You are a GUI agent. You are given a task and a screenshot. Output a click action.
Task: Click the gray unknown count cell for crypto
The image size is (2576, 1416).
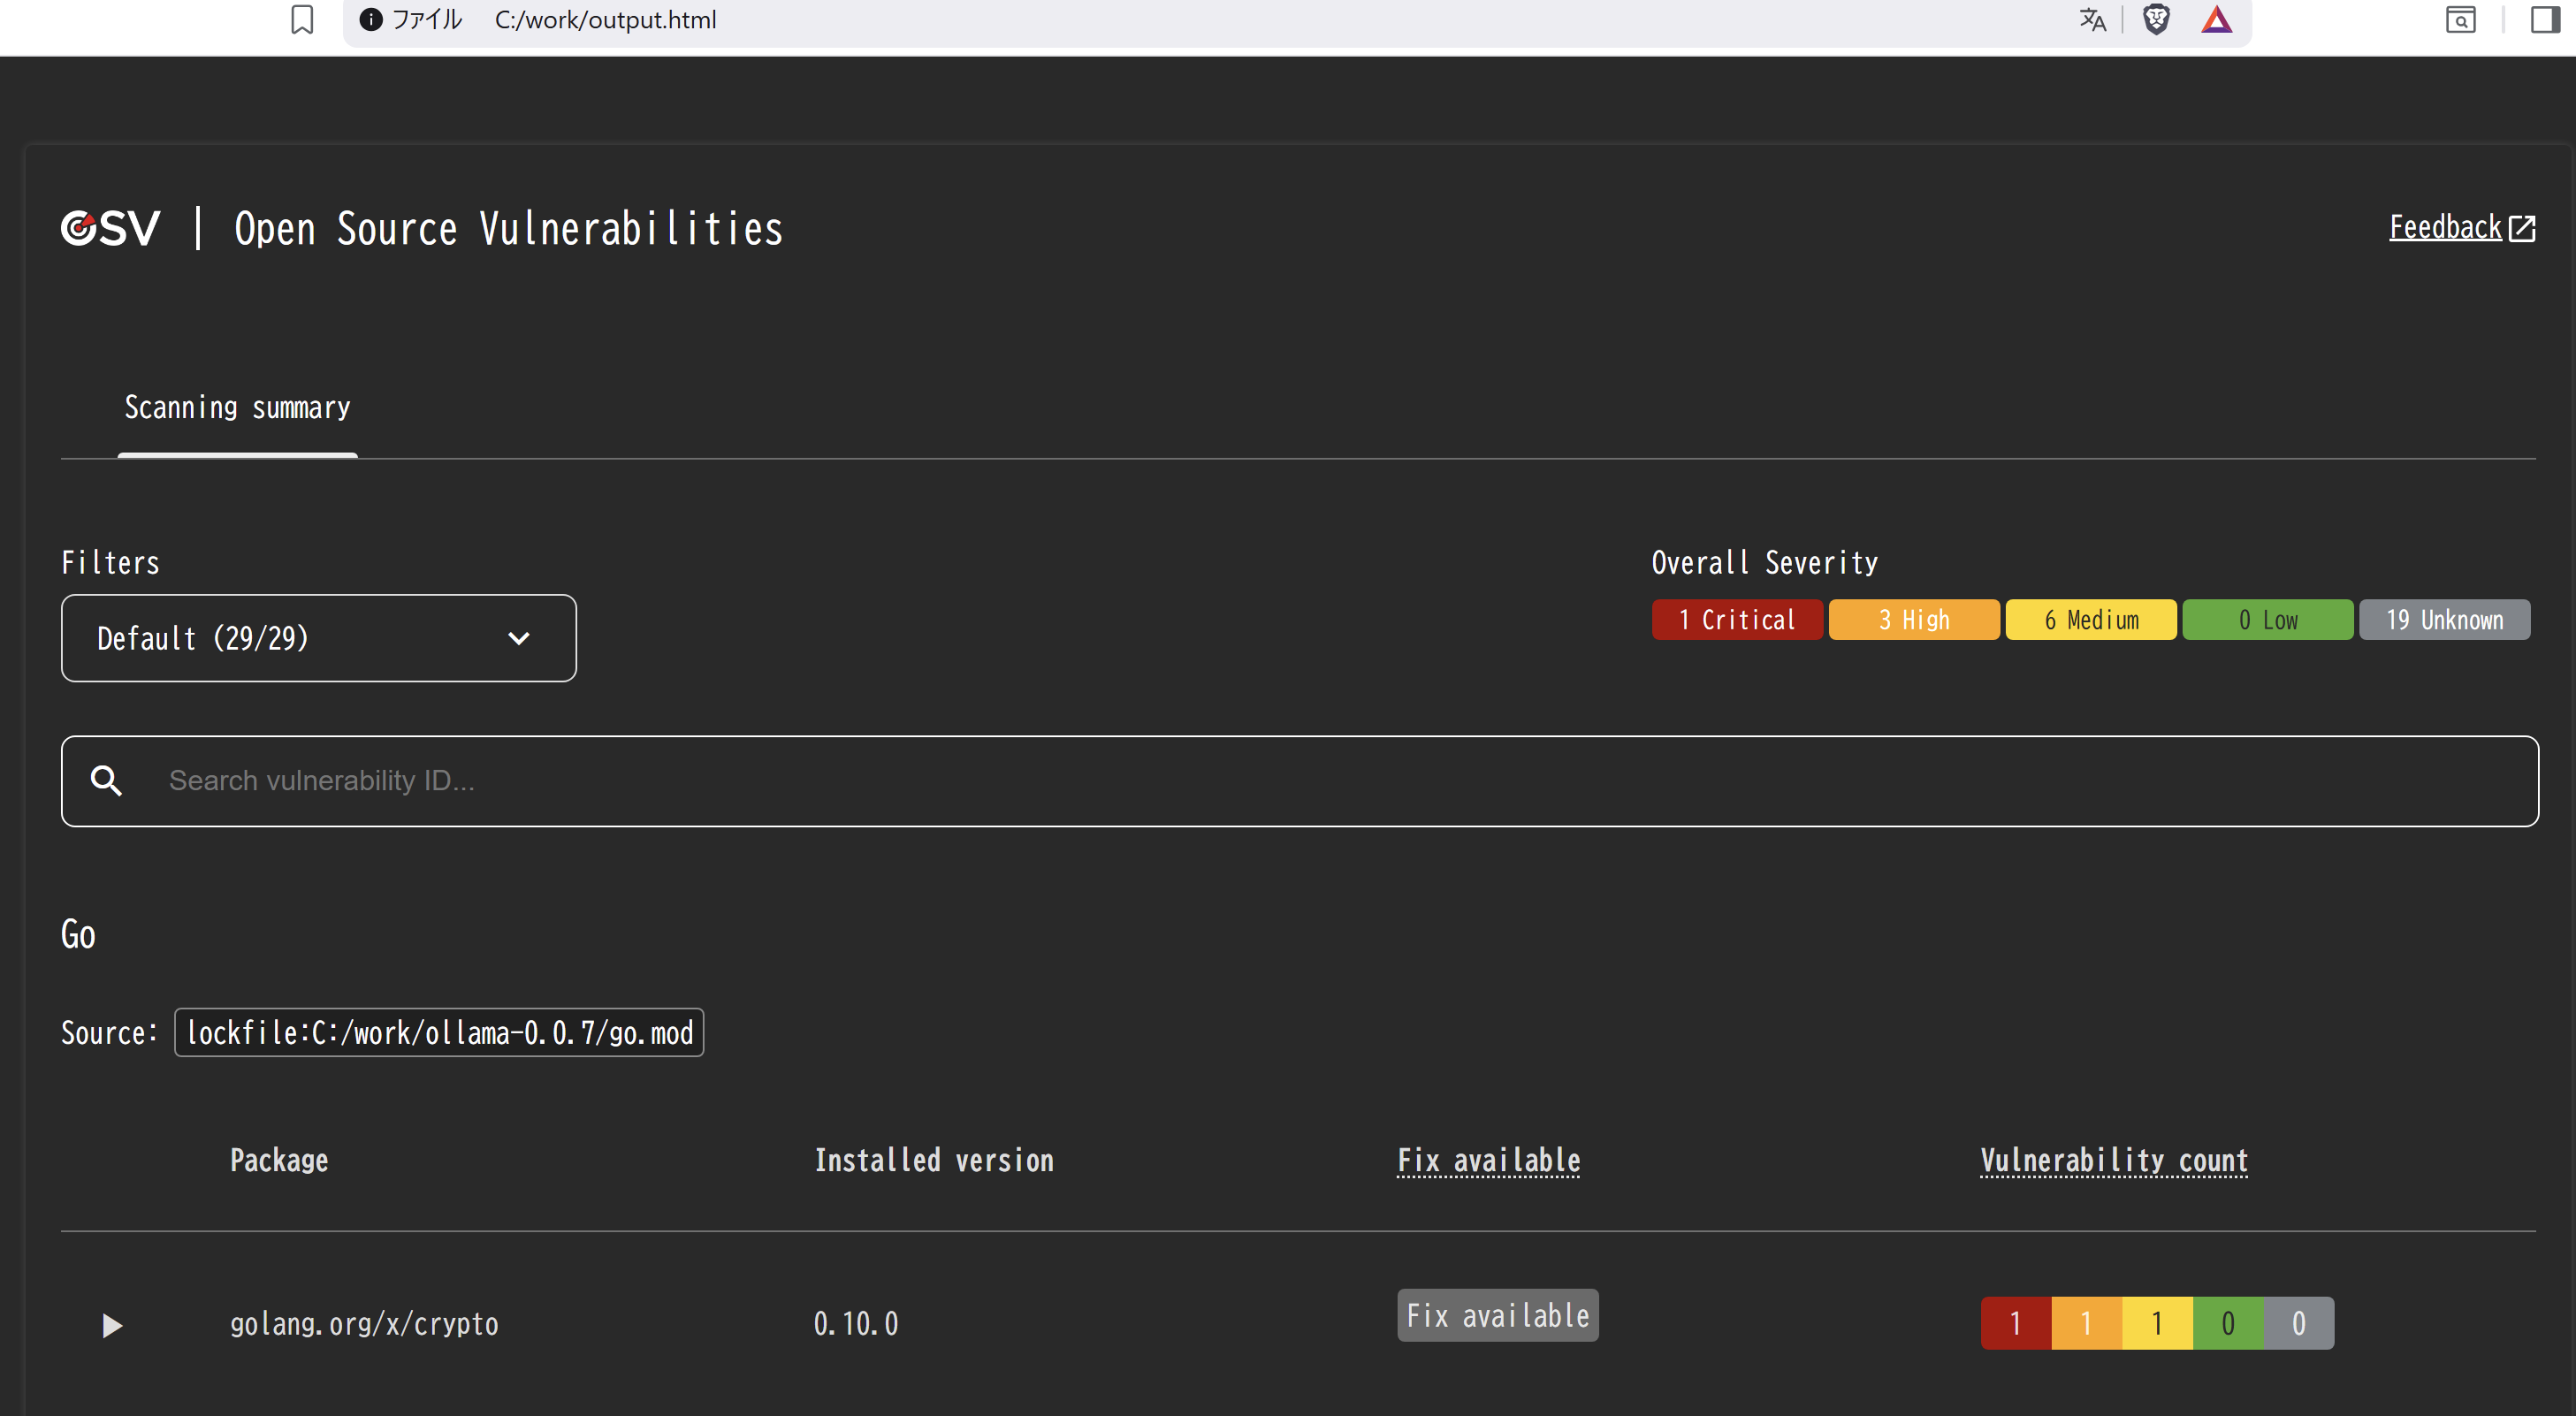(x=2299, y=1324)
